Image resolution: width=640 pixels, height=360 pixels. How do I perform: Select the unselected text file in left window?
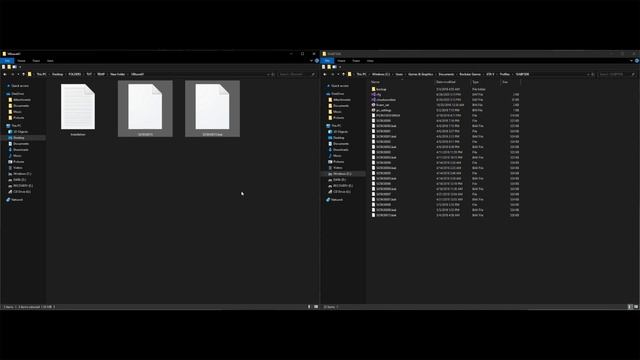(78, 109)
